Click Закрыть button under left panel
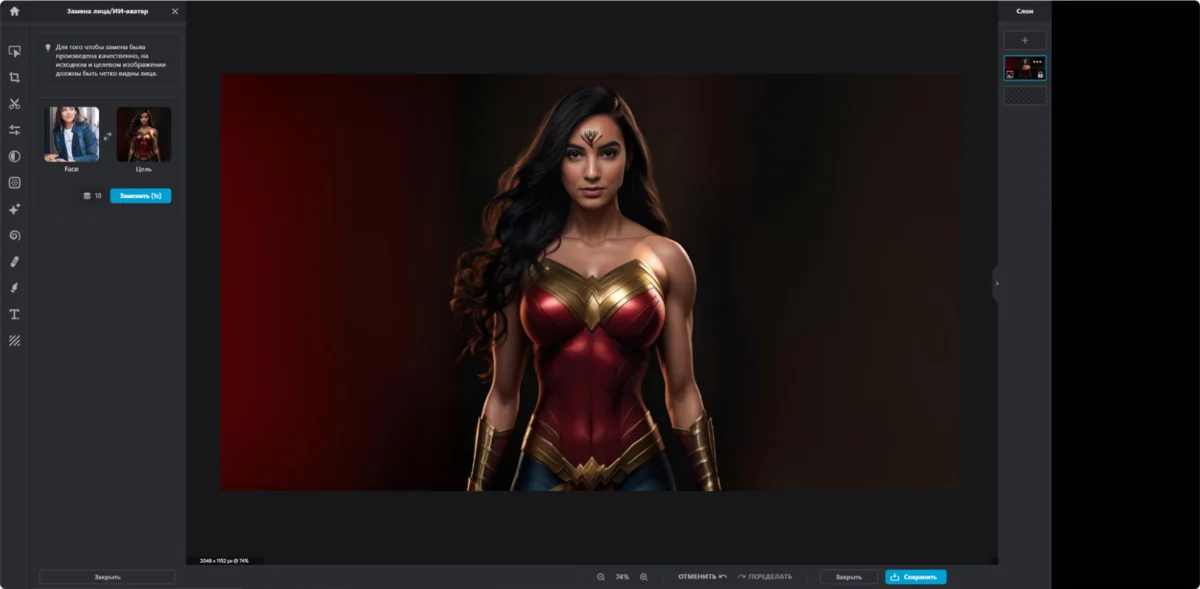Image resolution: width=1200 pixels, height=589 pixels. pos(107,577)
